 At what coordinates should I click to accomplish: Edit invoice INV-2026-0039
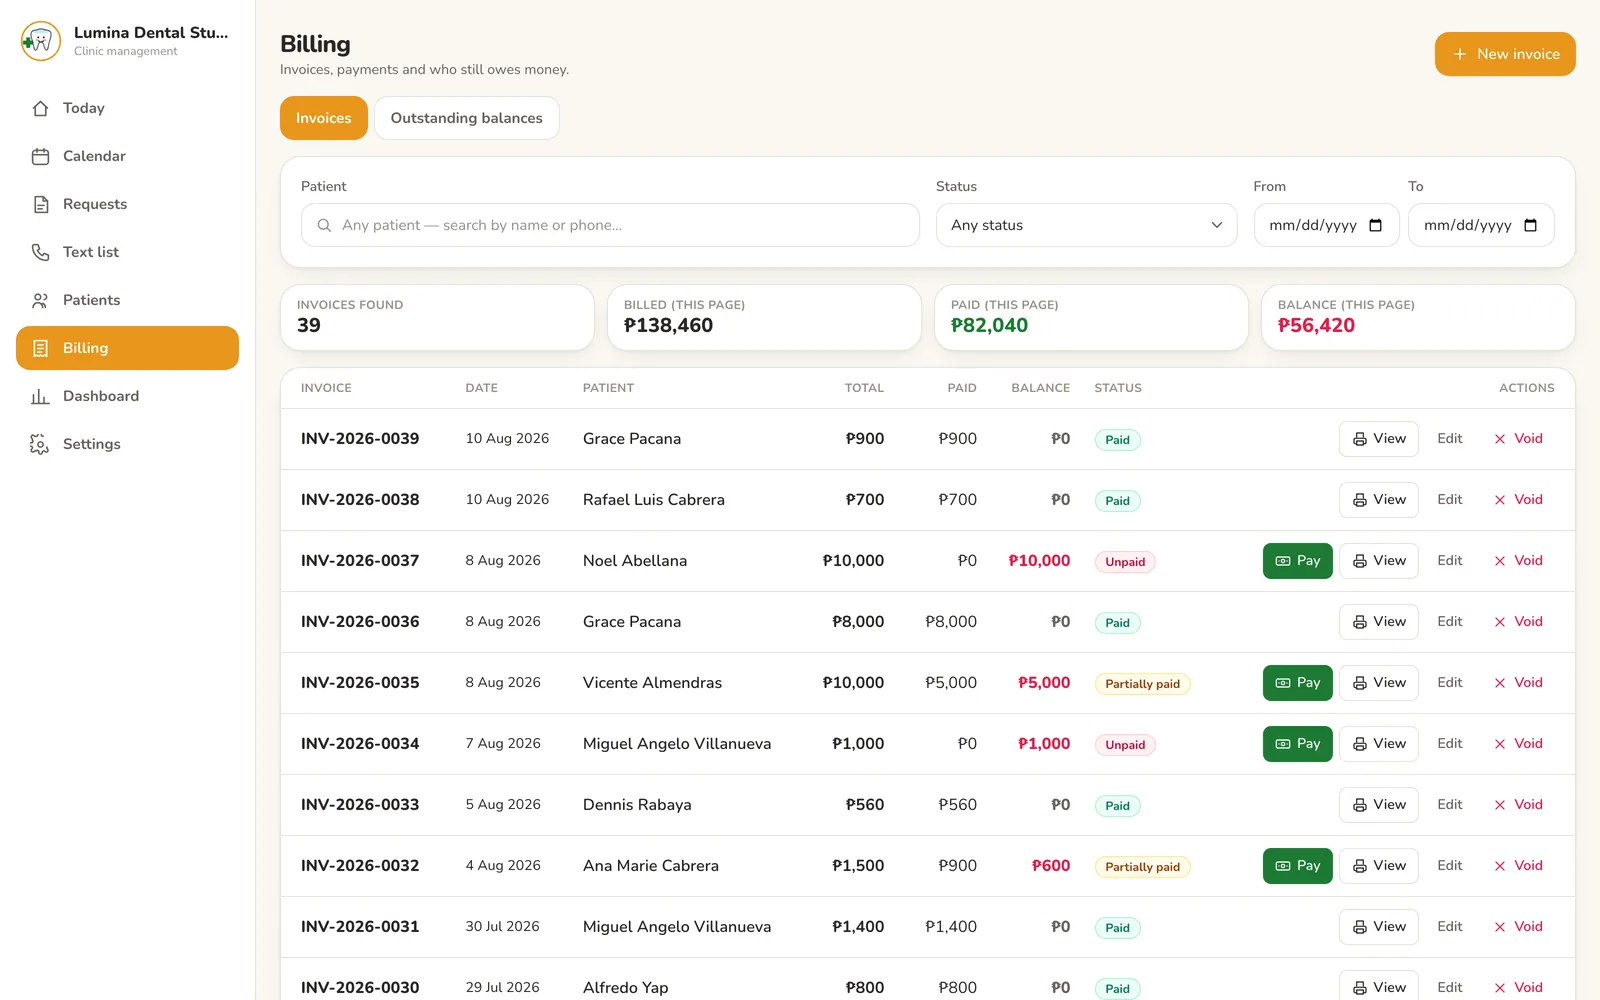pos(1450,439)
